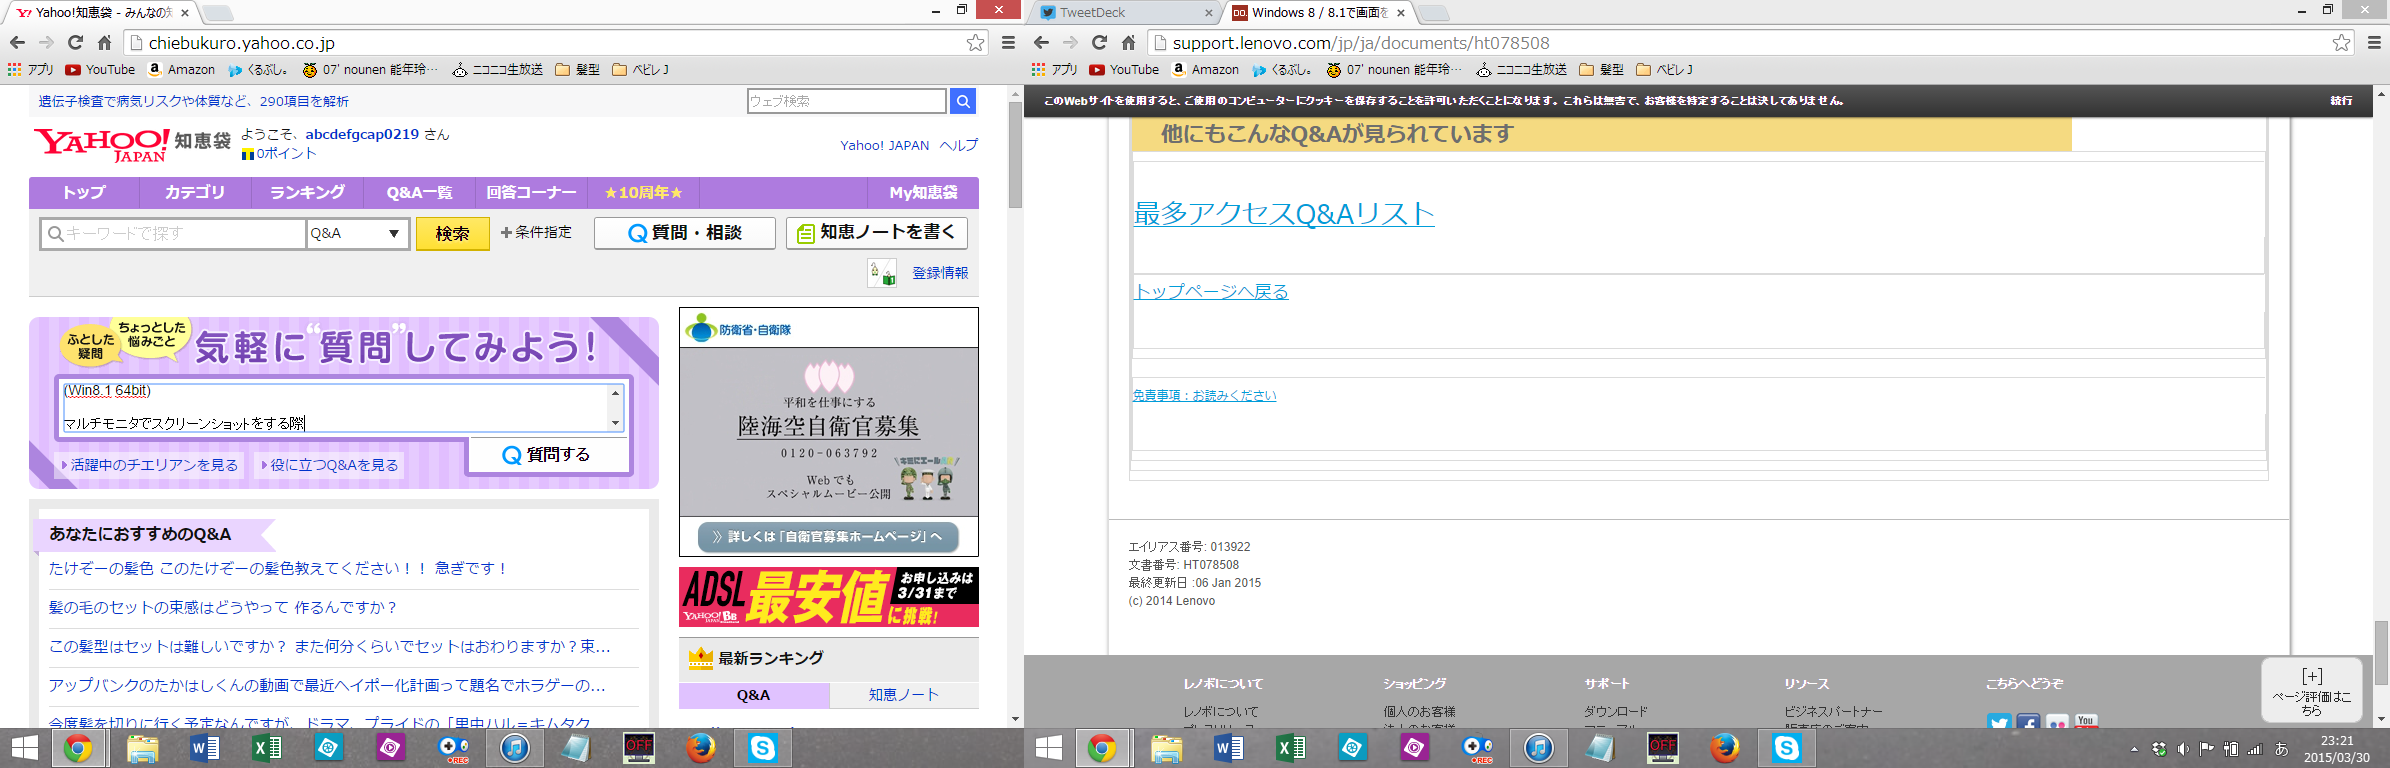Screen dimensions: 2390x768
Task: Expand 髪型 bookmark folder in Lenovo window
Action: click(x=1601, y=70)
